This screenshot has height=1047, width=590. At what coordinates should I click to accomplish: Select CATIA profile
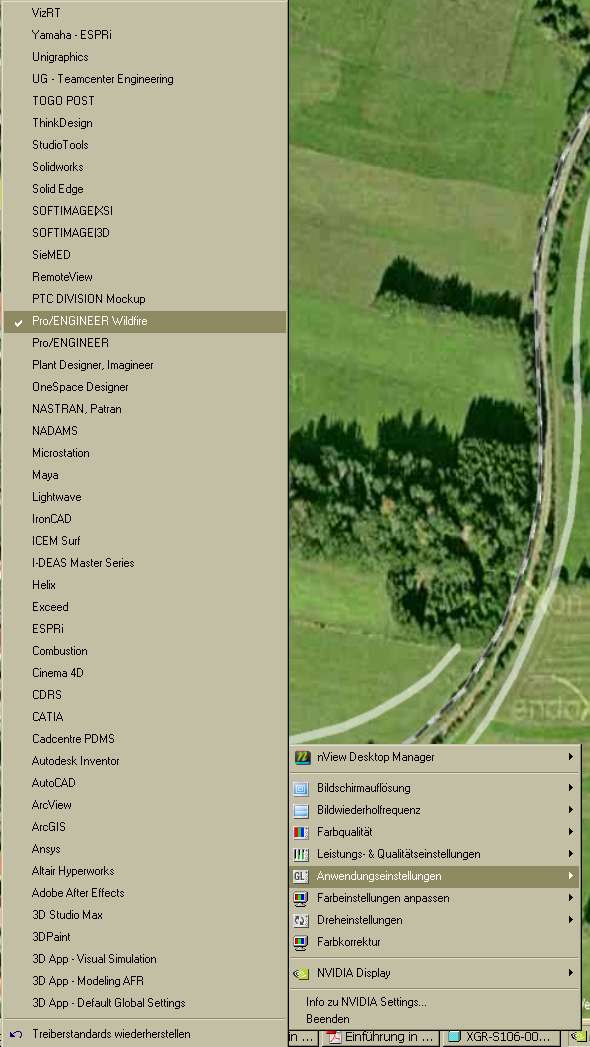pyautogui.click(x=145, y=717)
